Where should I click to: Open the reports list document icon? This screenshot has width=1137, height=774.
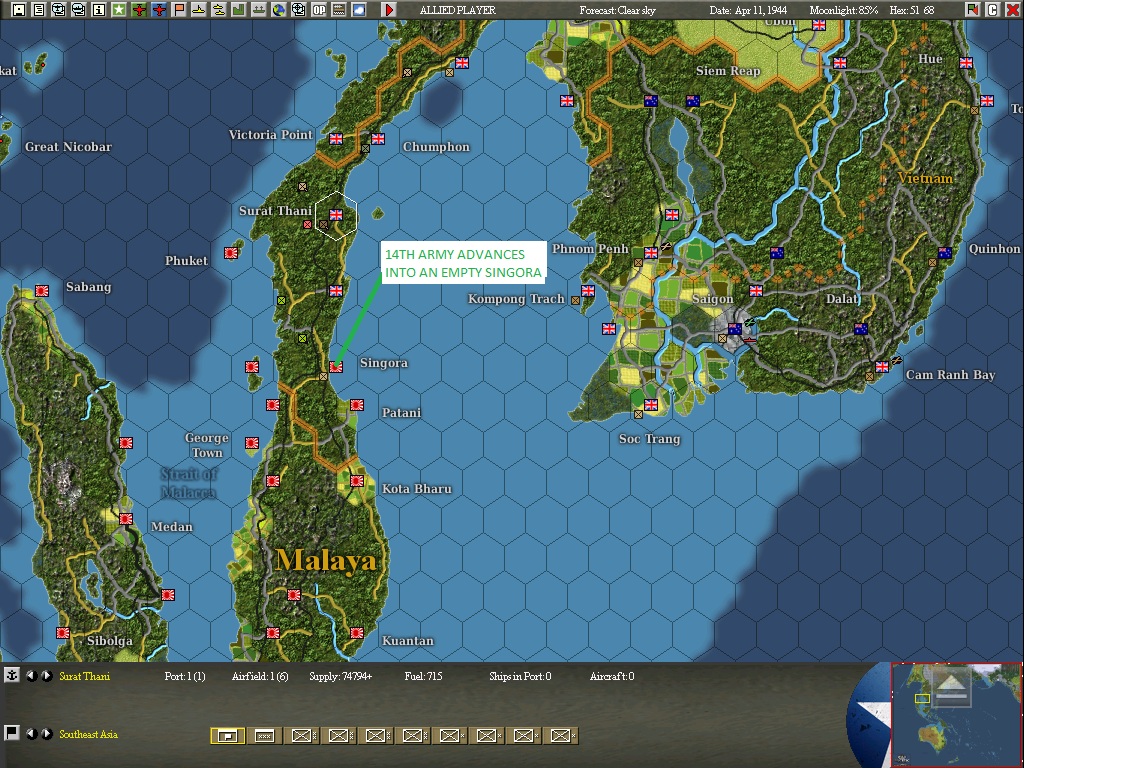click(x=39, y=9)
